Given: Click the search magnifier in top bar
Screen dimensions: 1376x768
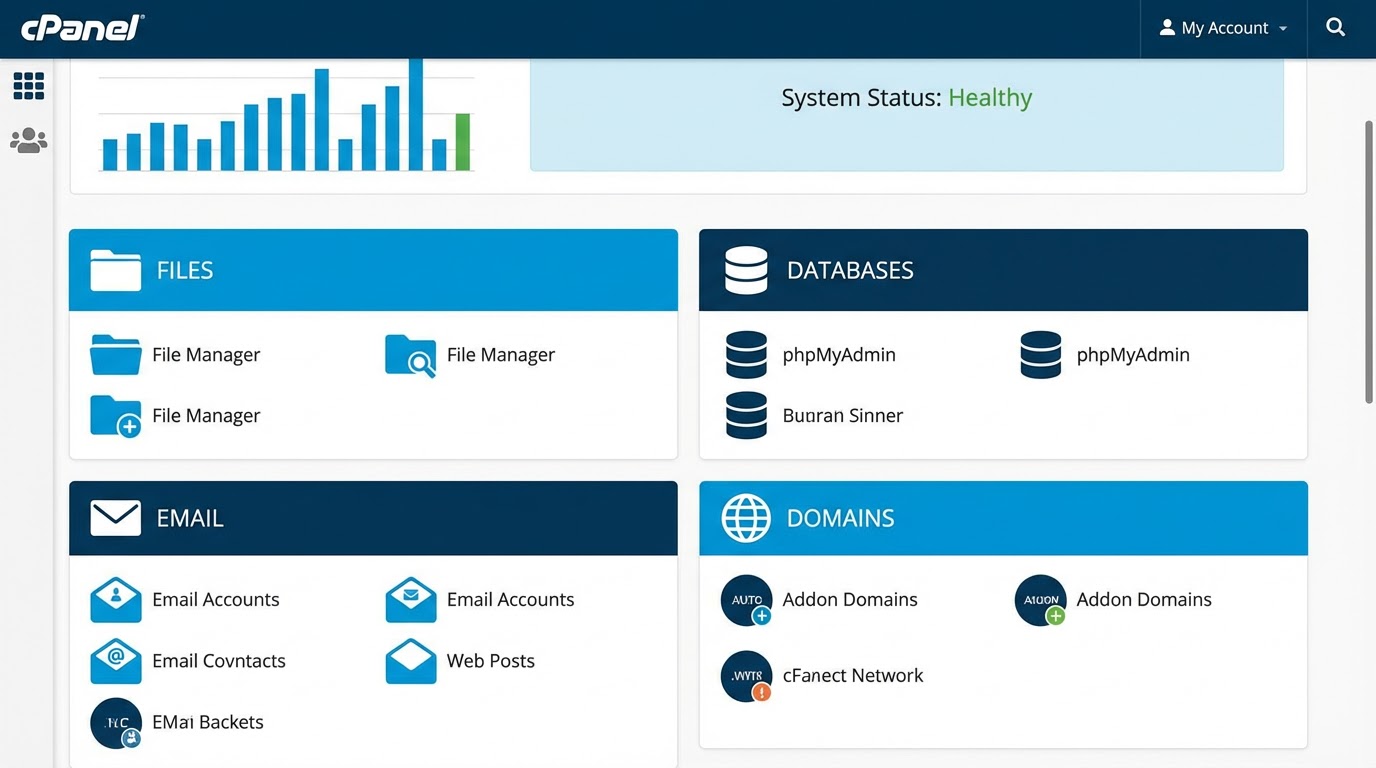Looking at the screenshot, I should (1336, 27).
